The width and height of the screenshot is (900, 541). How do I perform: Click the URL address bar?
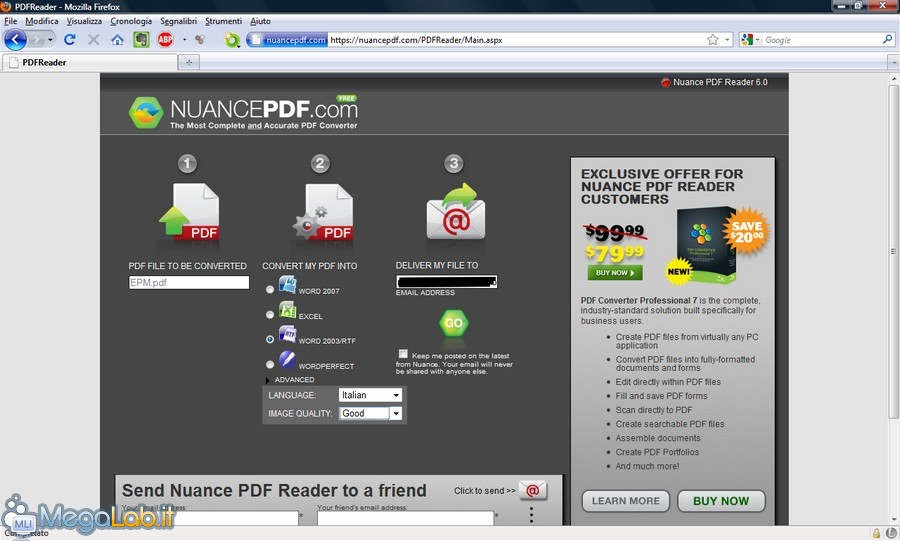[517, 40]
